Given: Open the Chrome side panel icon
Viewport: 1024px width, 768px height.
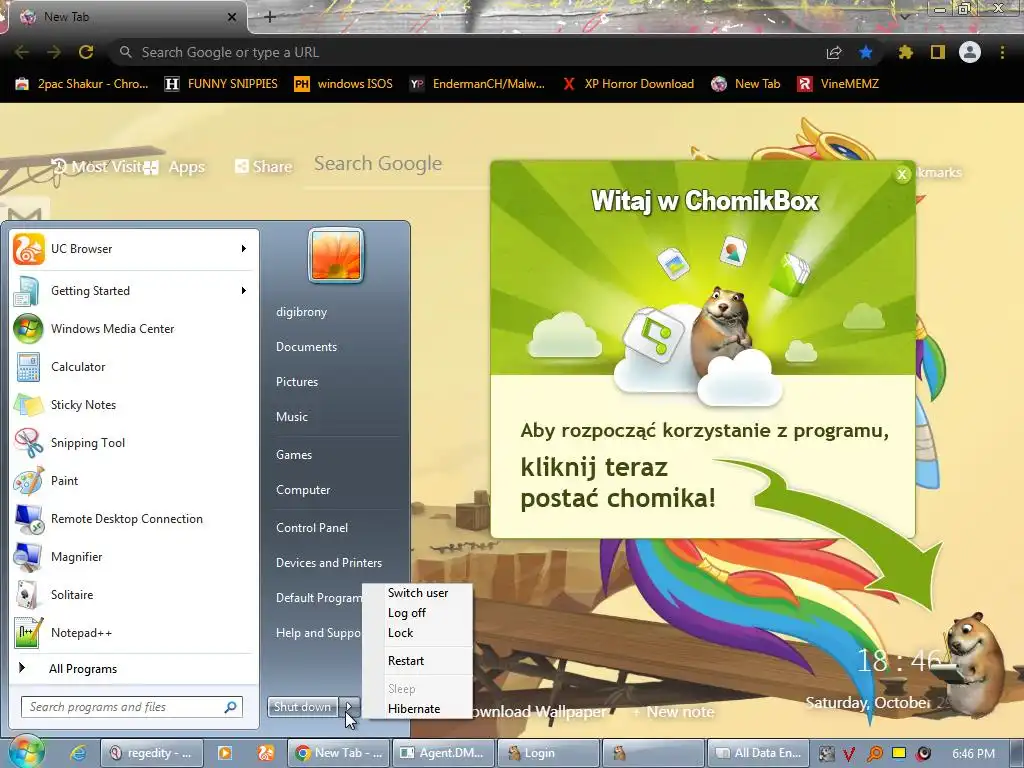Looking at the screenshot, I should click(938, 52).
